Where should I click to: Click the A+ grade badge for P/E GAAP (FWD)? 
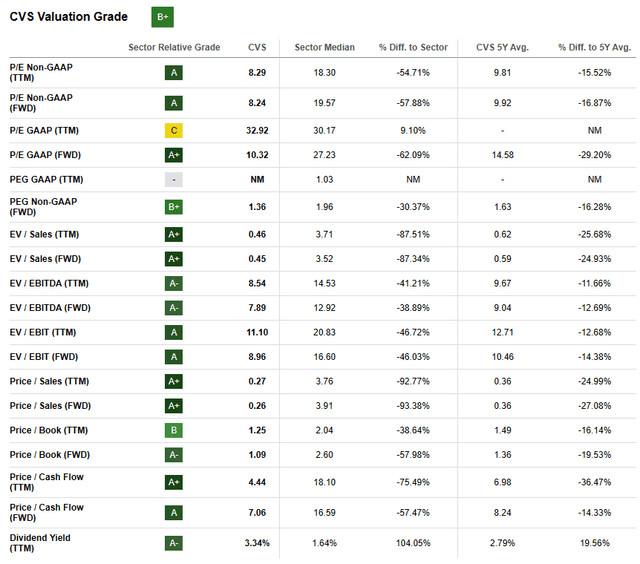click(x=174, y=155)
